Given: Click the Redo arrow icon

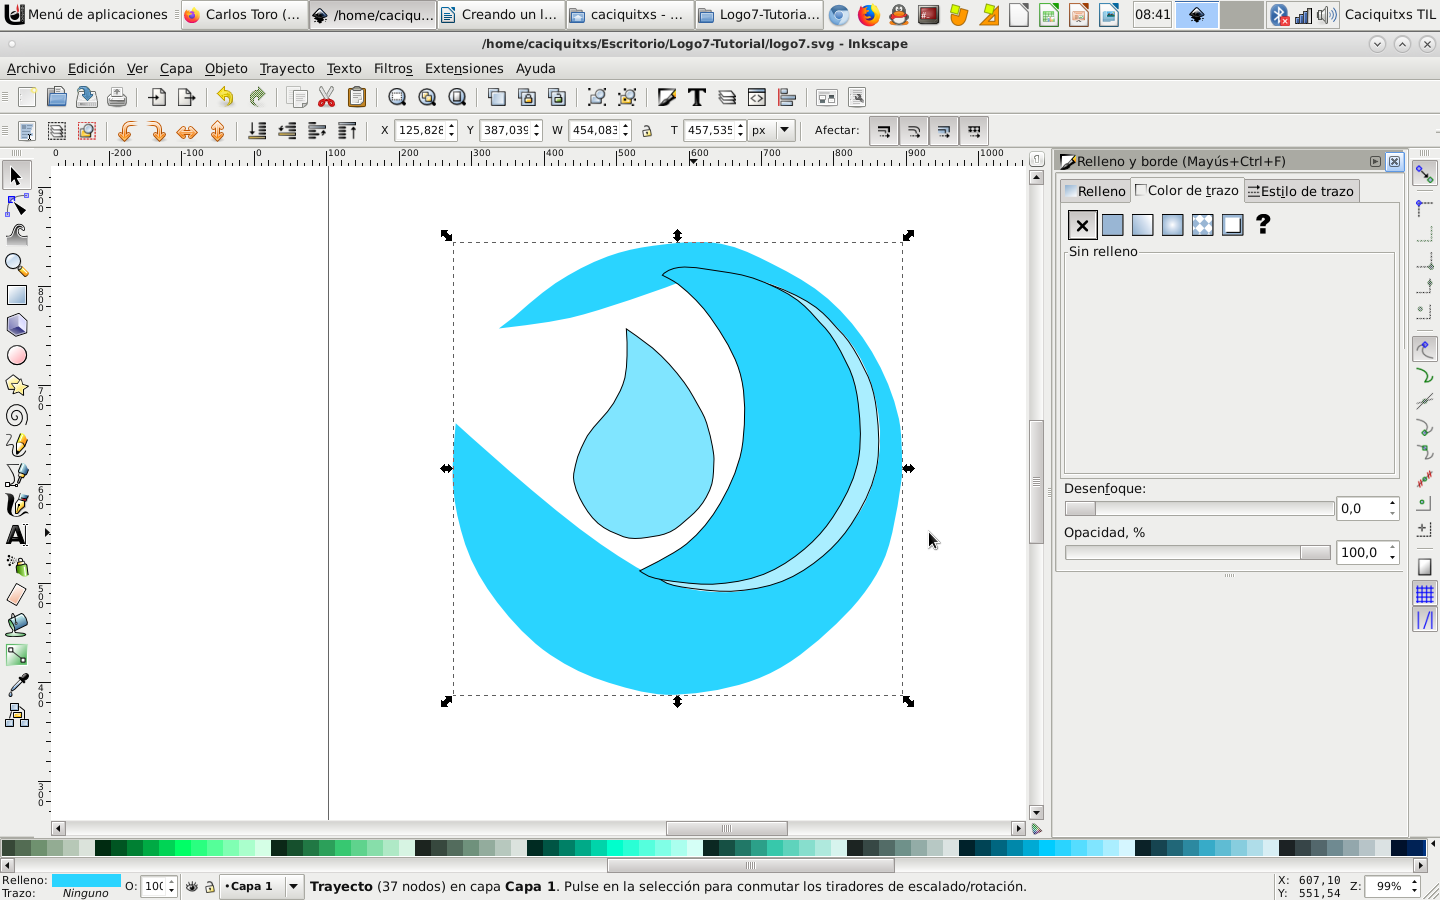Looking at the screenshot, I should 257,97.
